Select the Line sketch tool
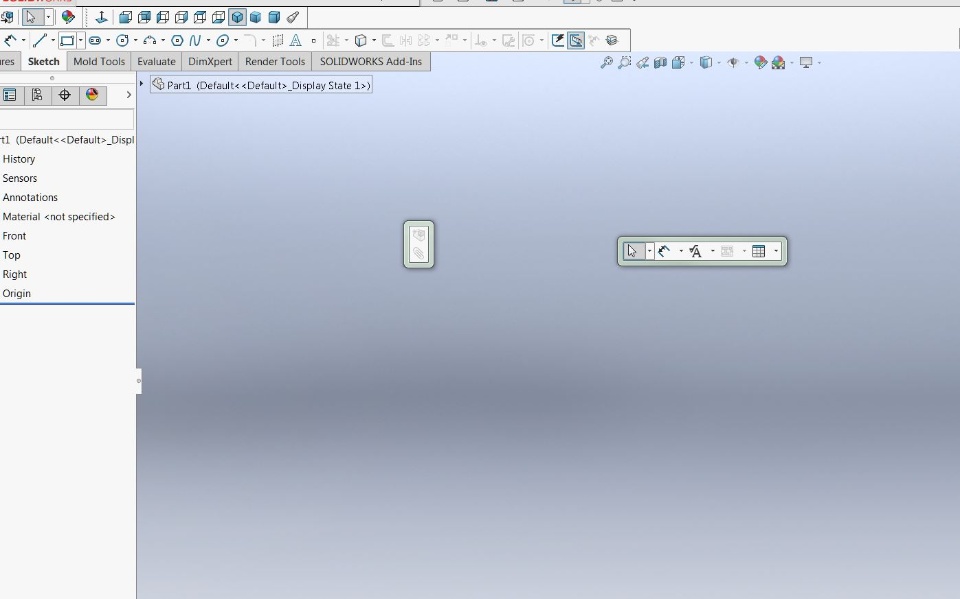This screenshot has width=960, height=599. tap(40, 40)
